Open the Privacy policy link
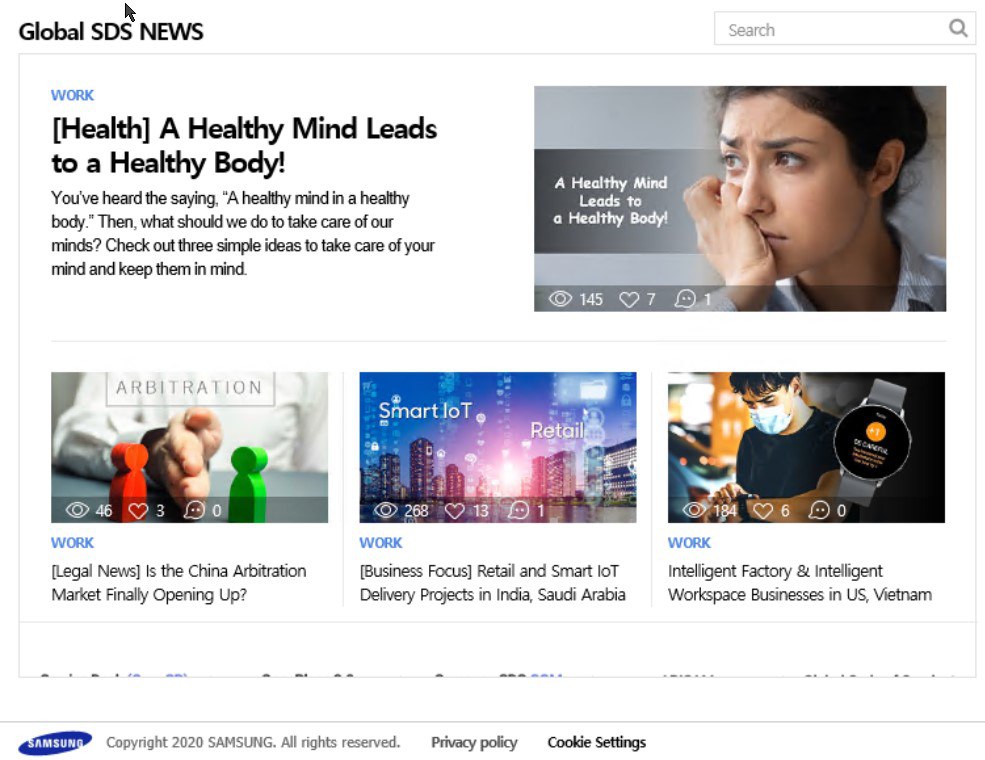Screen dimensions: 985x760 click(474, 742)
